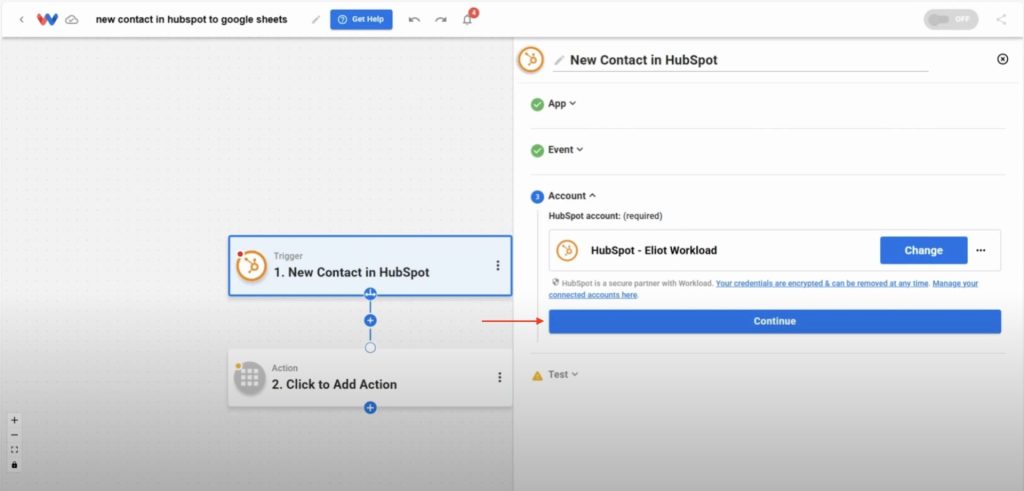Undo the last change
The height and width of the screenshot is (491, 1024).
tap(414, 20)
